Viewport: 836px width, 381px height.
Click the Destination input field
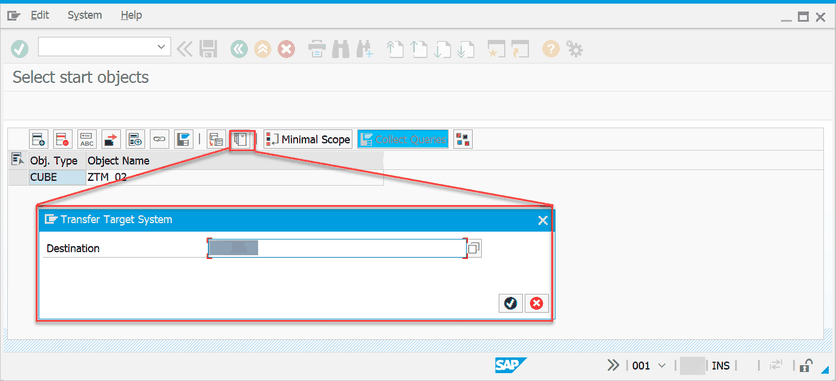pyautogui.click(x=337, y=248)
